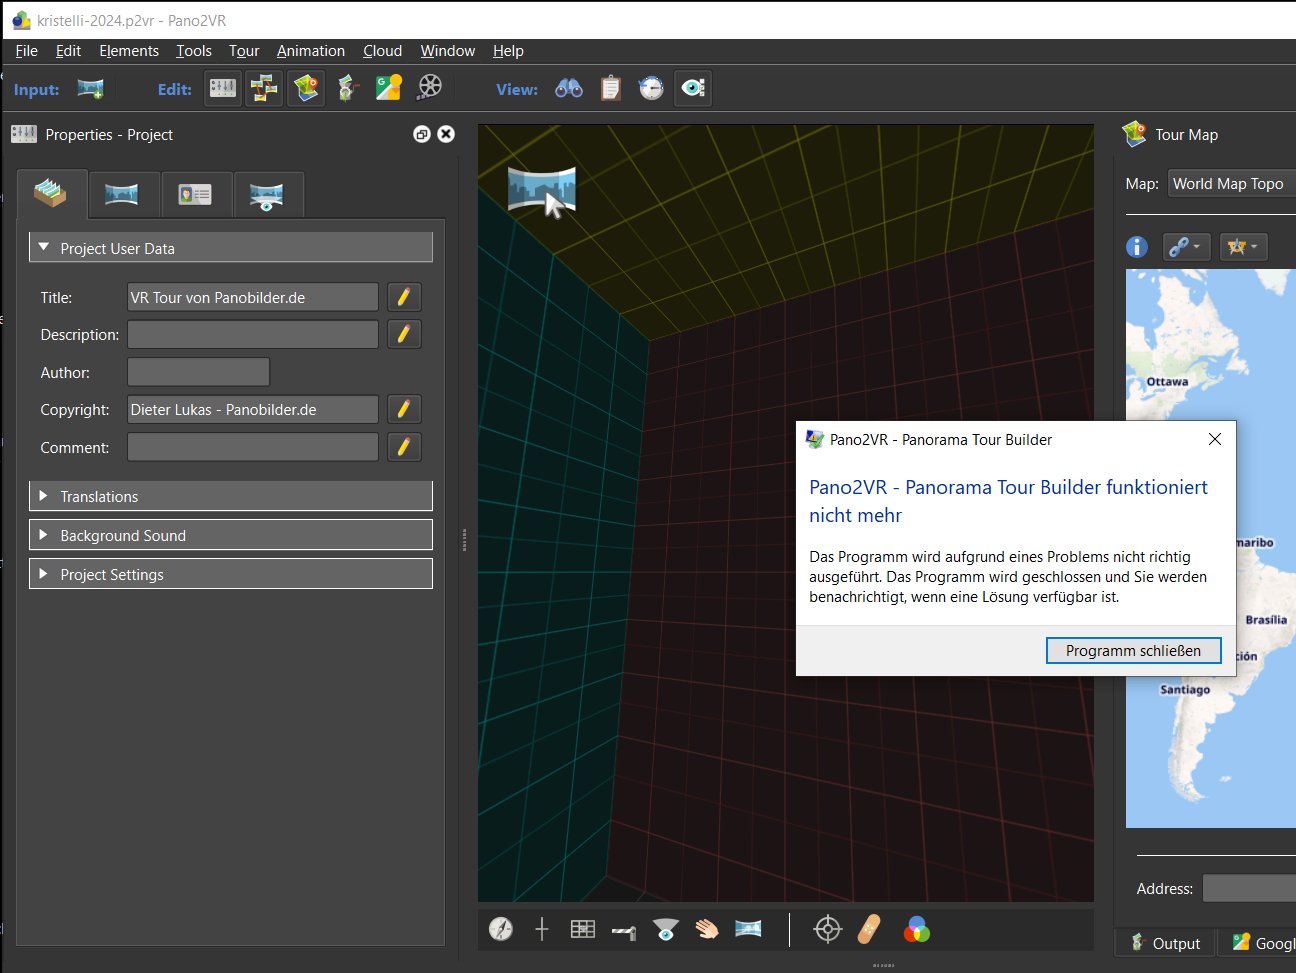Image resolution: width=1296 pixels, height=973 pixels.
Task: Click the Input add panorama icon
Action: (90, 89)
